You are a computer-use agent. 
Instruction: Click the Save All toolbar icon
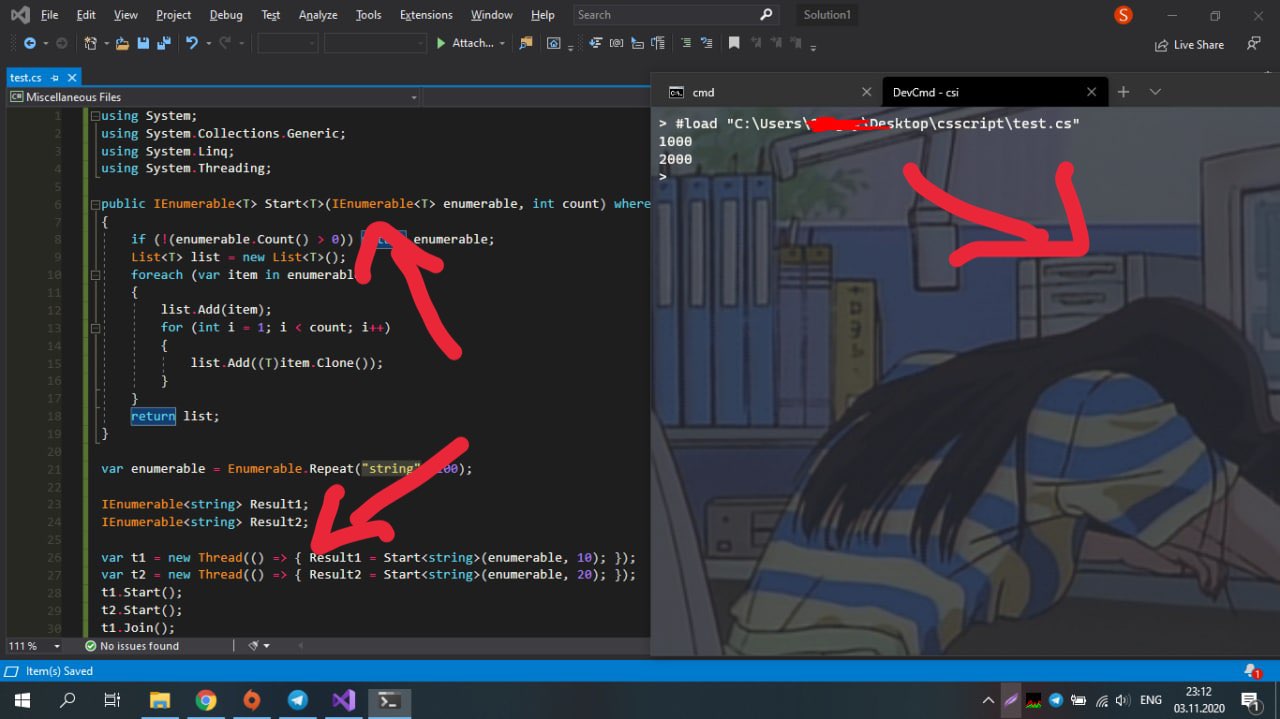pos(162,43)
